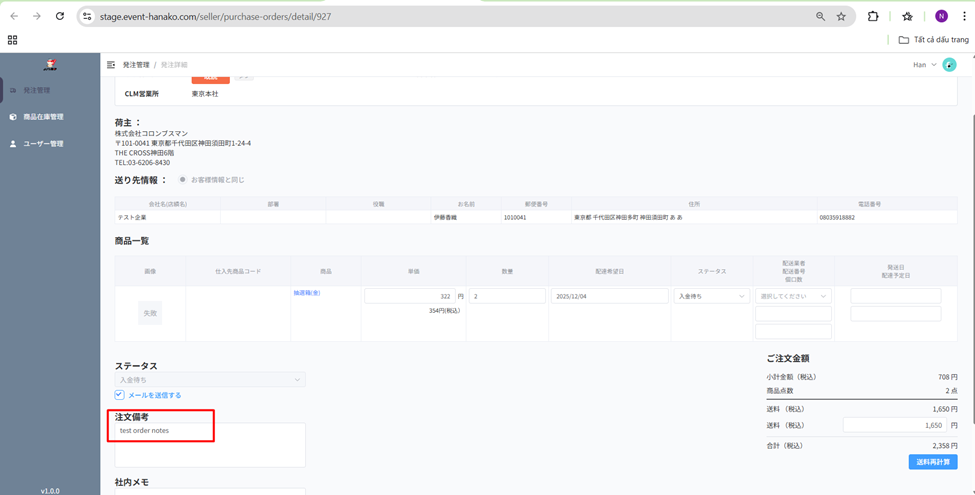Collapse the sidebar with the menu fold icon

point(111,65)
